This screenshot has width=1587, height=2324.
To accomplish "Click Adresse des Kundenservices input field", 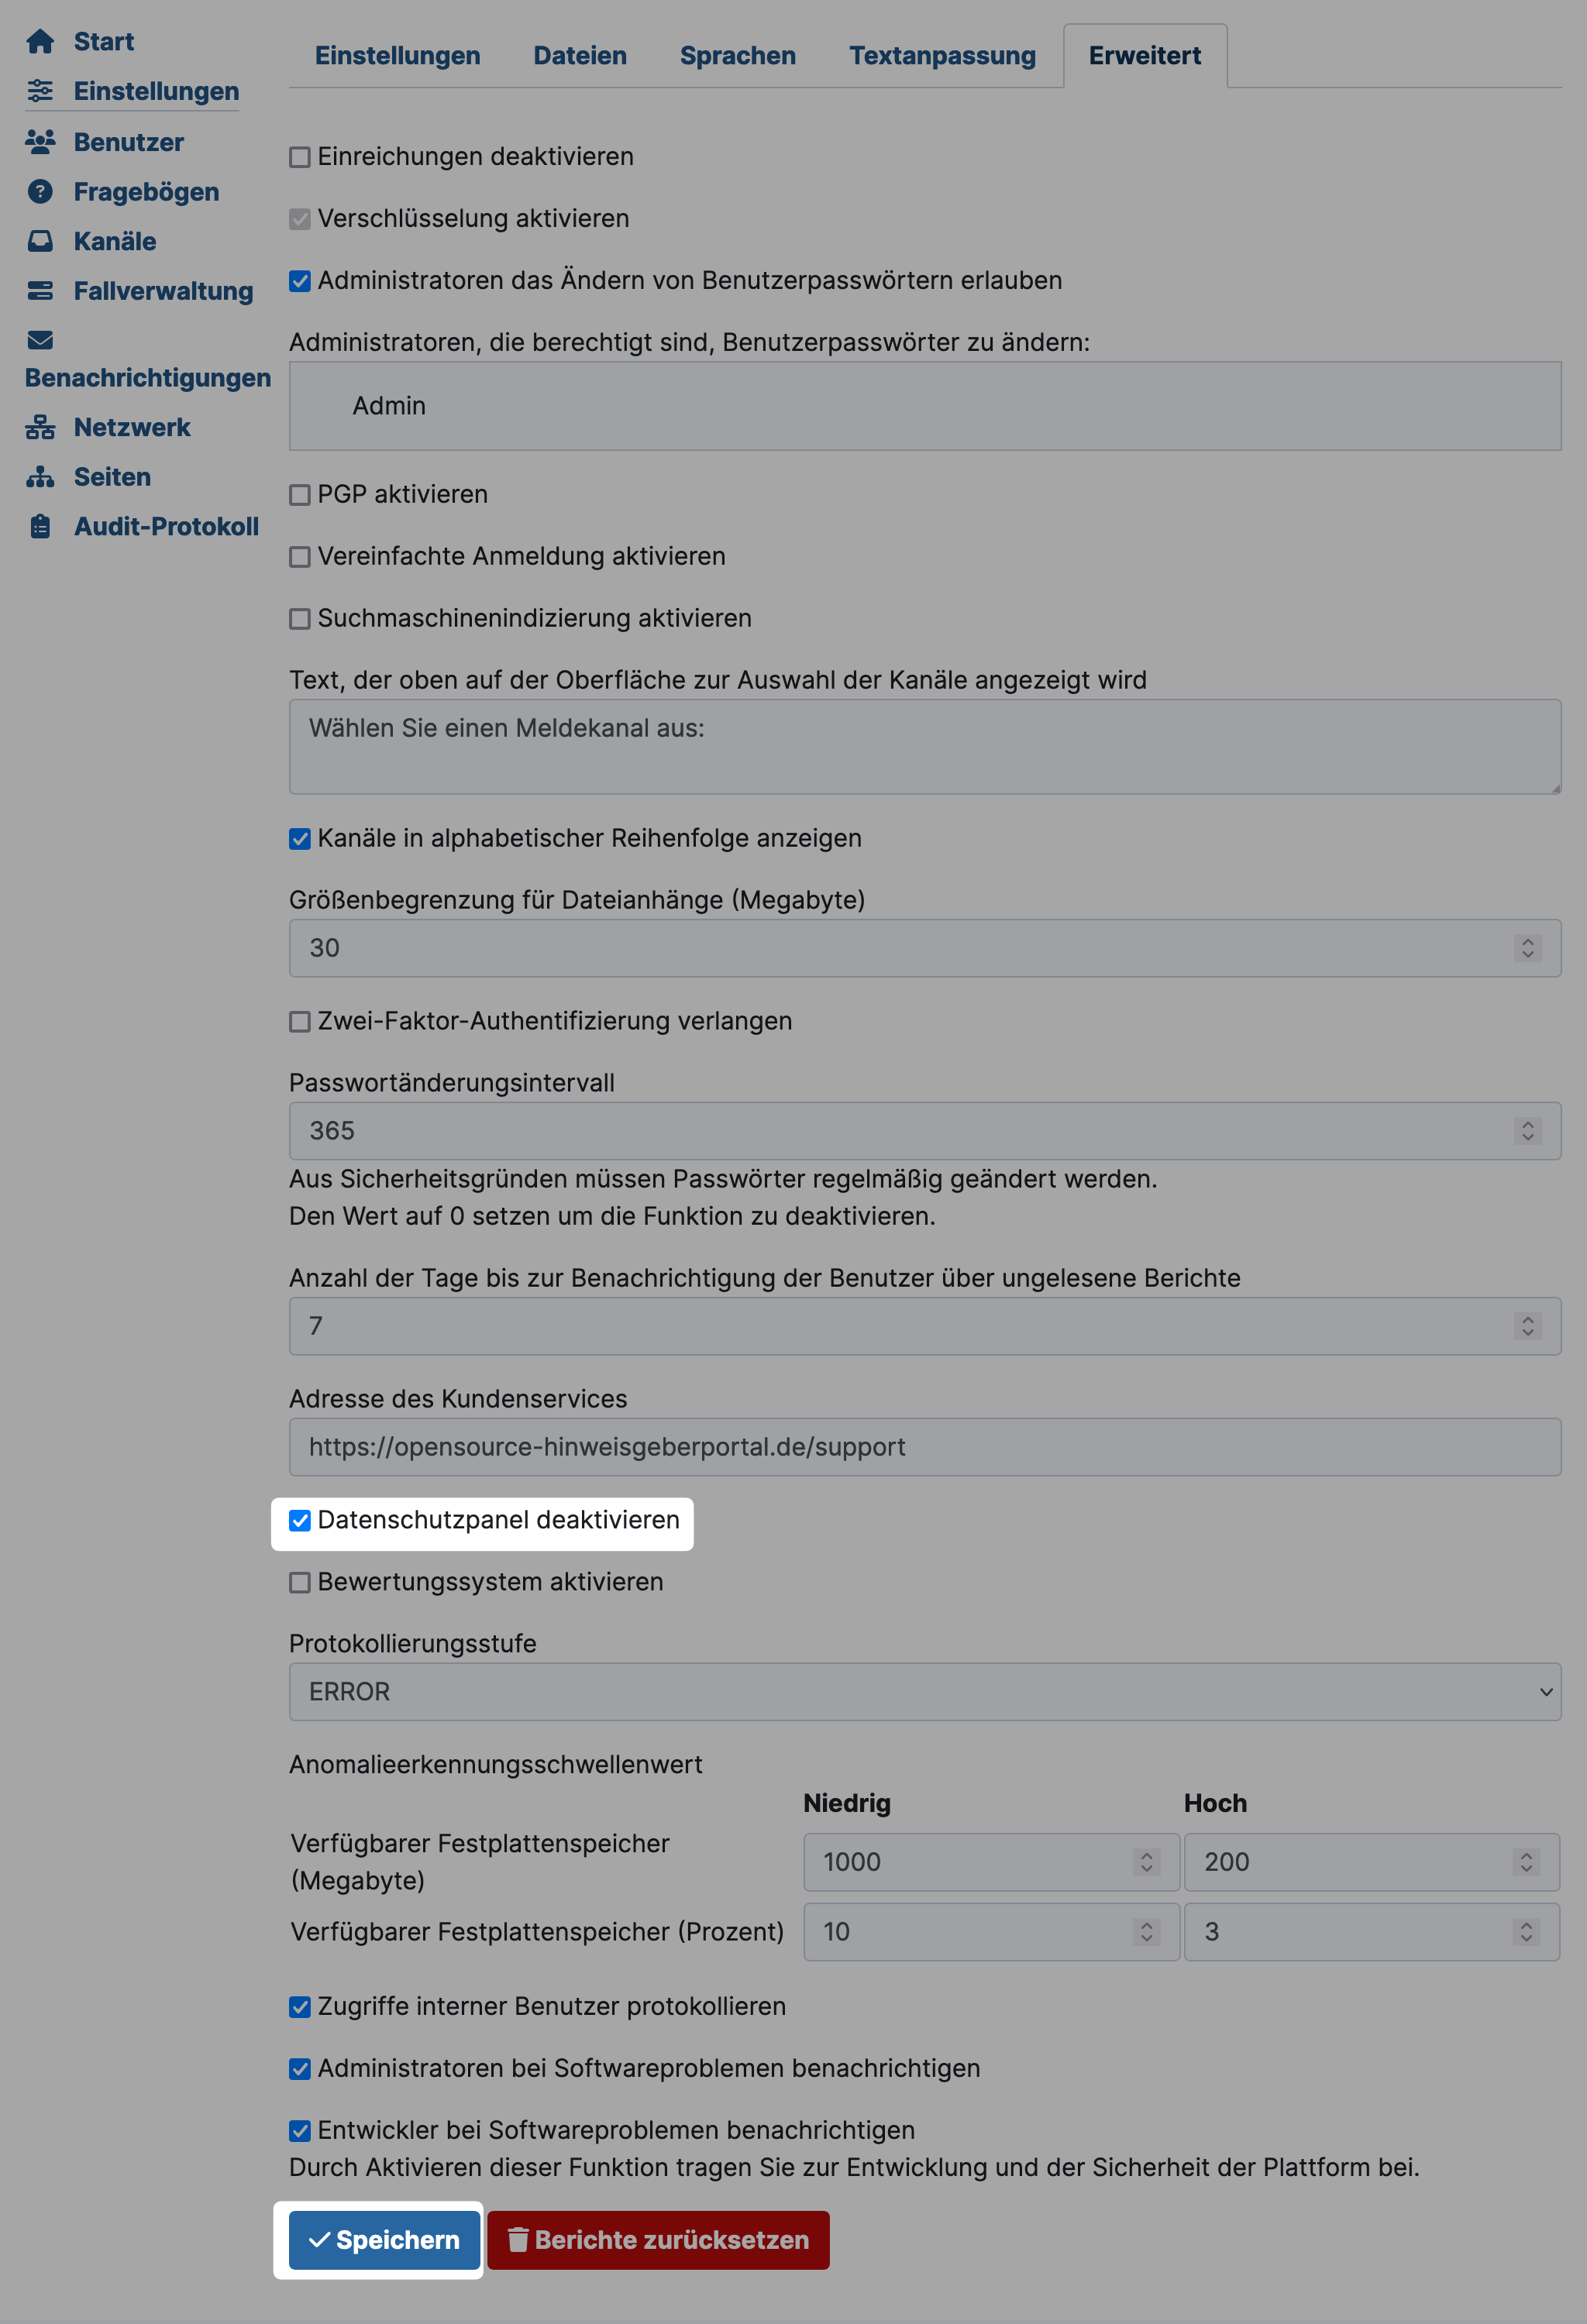I will 924,1446.
